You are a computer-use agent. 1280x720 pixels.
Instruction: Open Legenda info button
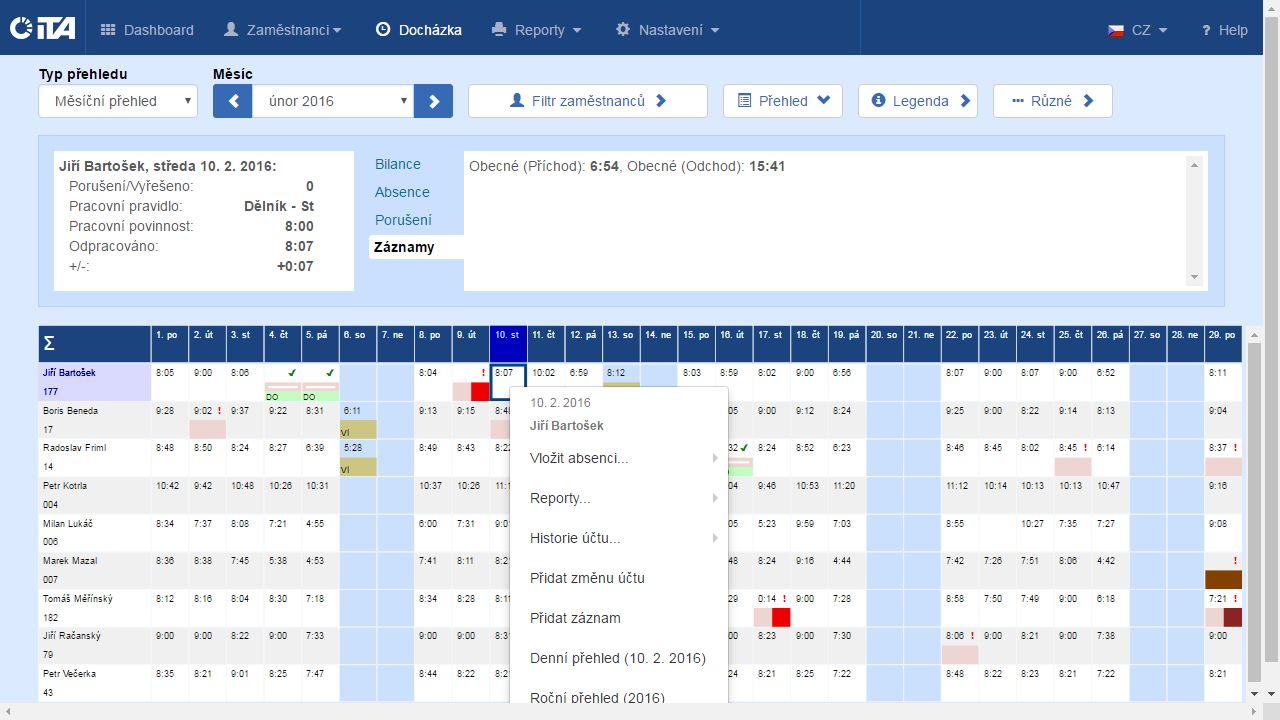917,101
